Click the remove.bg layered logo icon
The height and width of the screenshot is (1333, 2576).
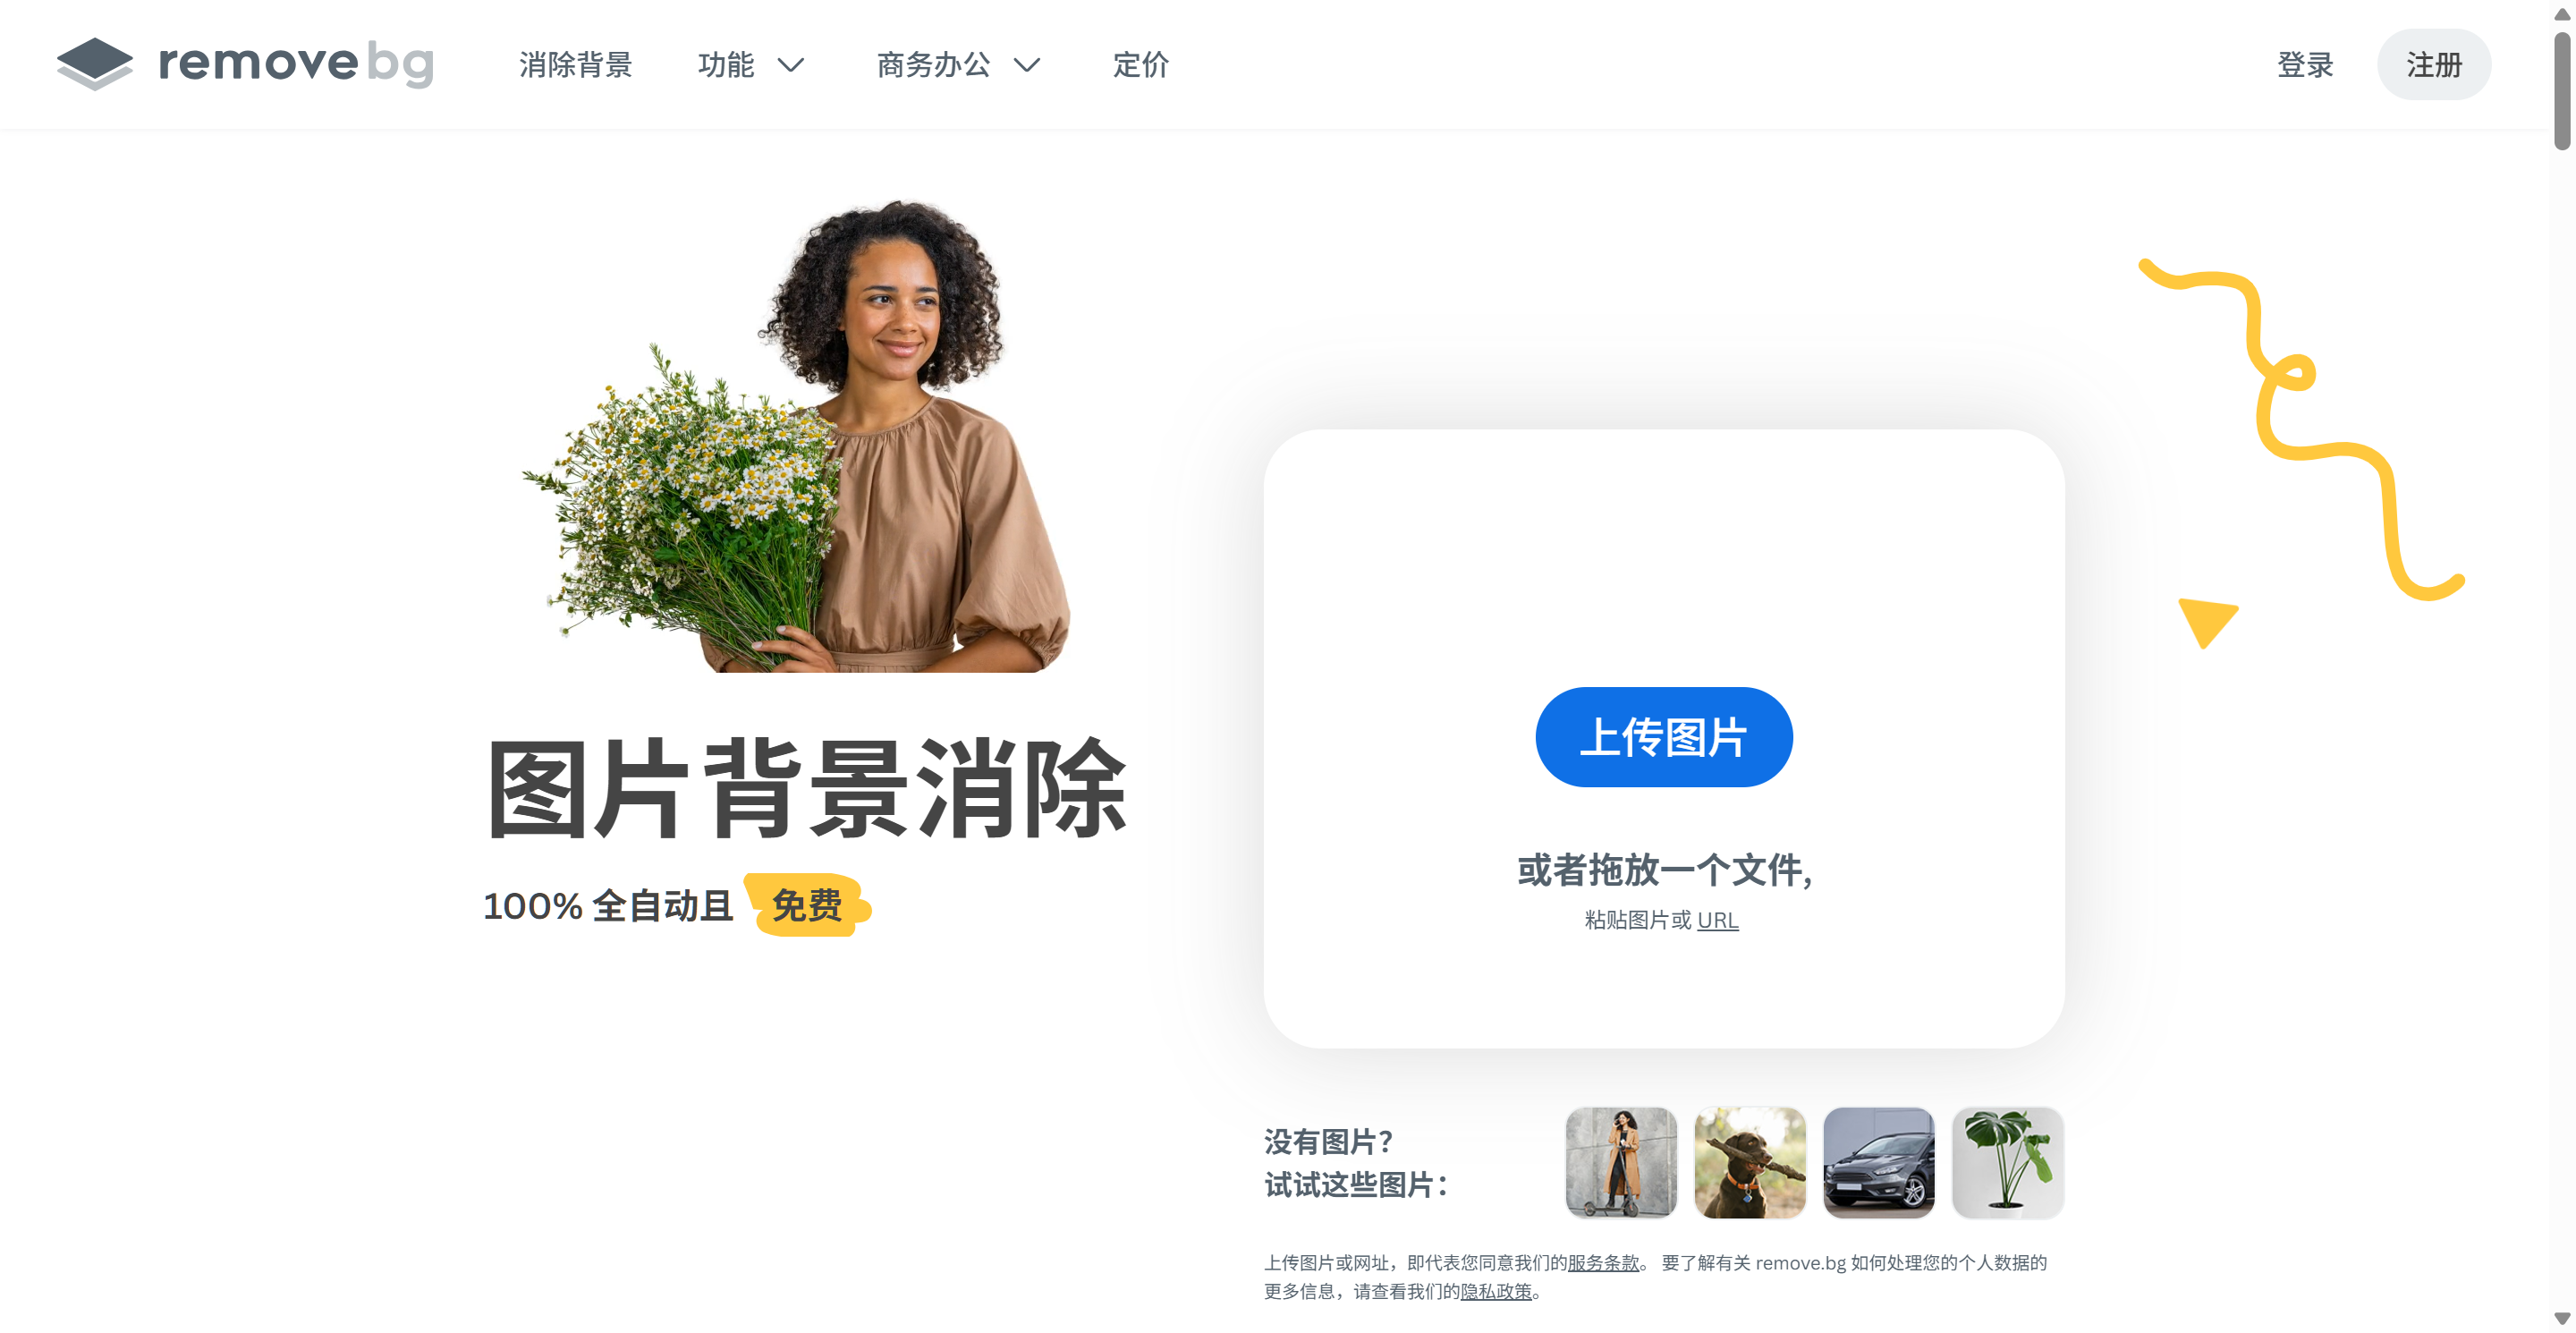pos(95,64)
